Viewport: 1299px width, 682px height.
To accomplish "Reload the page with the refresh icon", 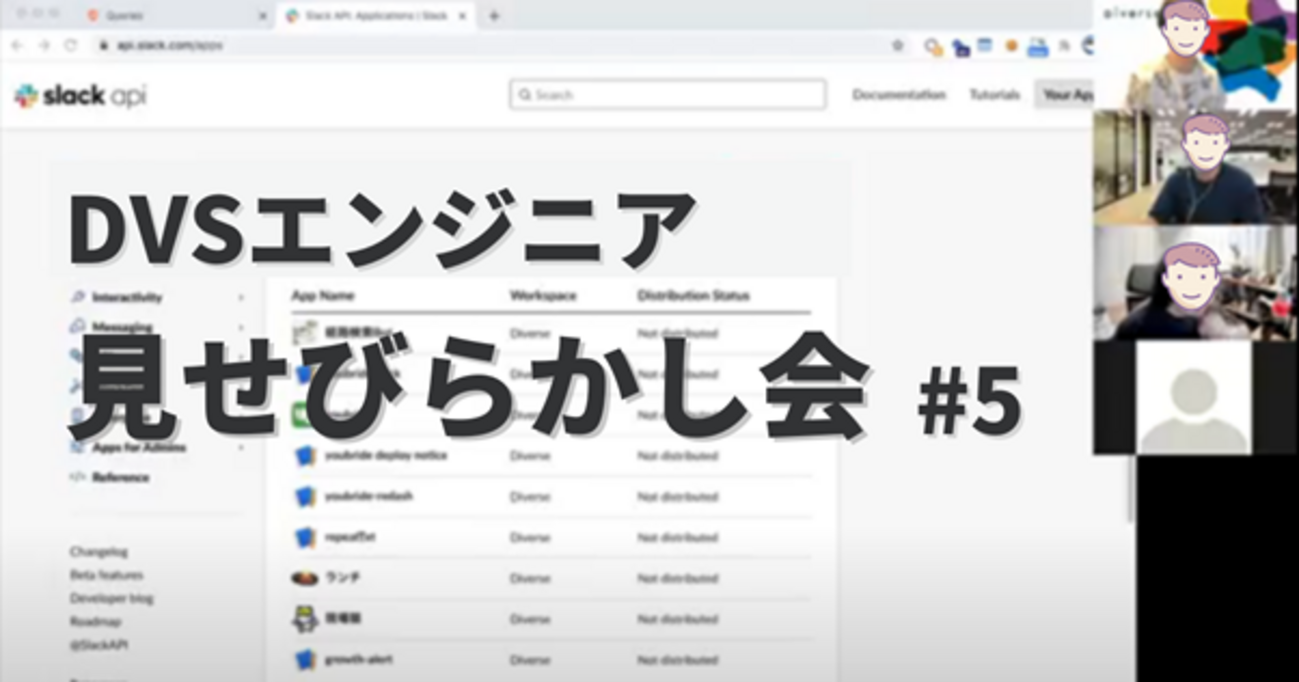I will (x=71, y=46).
